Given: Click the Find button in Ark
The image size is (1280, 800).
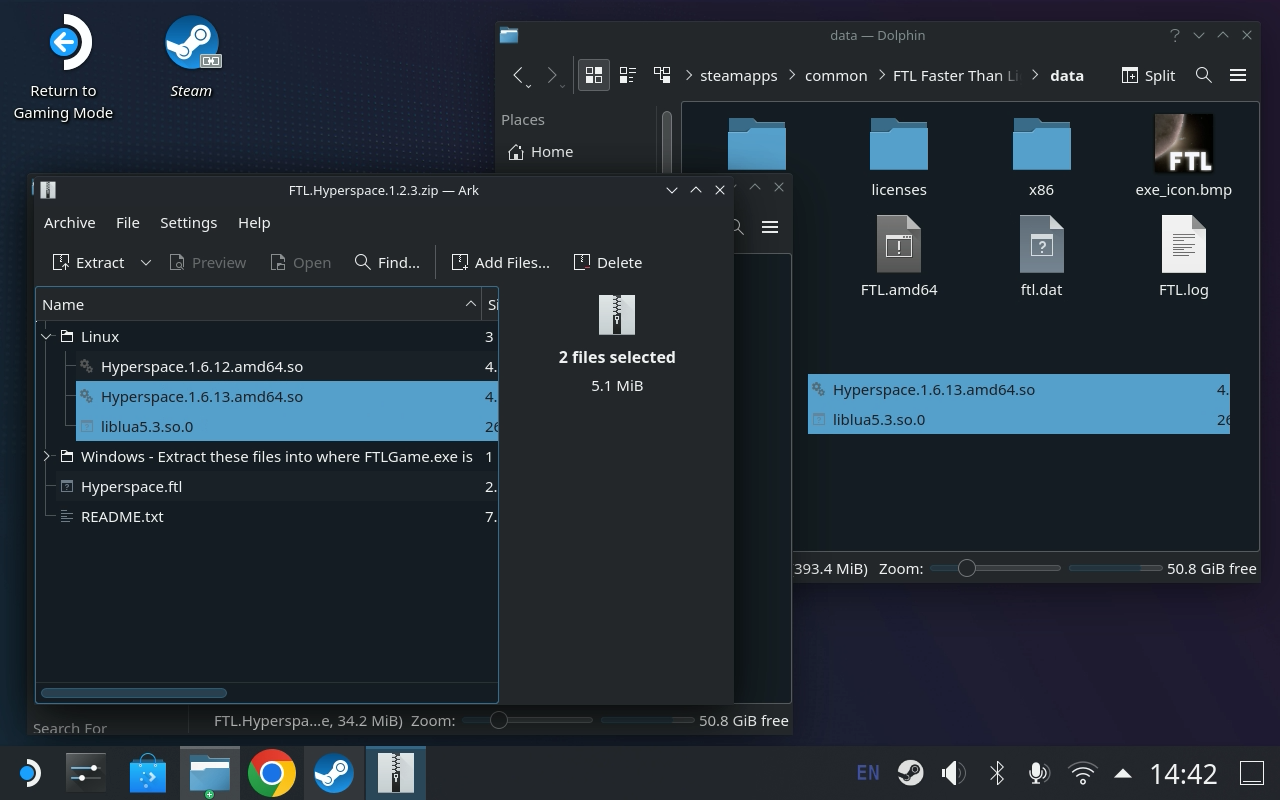Looking at the screenshot, I should click(x=387, y=262).
